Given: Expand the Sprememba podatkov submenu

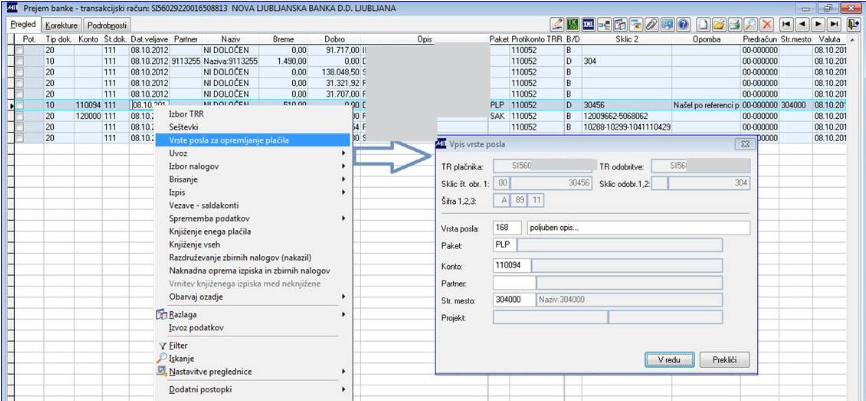Looking at the screenshot, I should [x=252, y=219].
